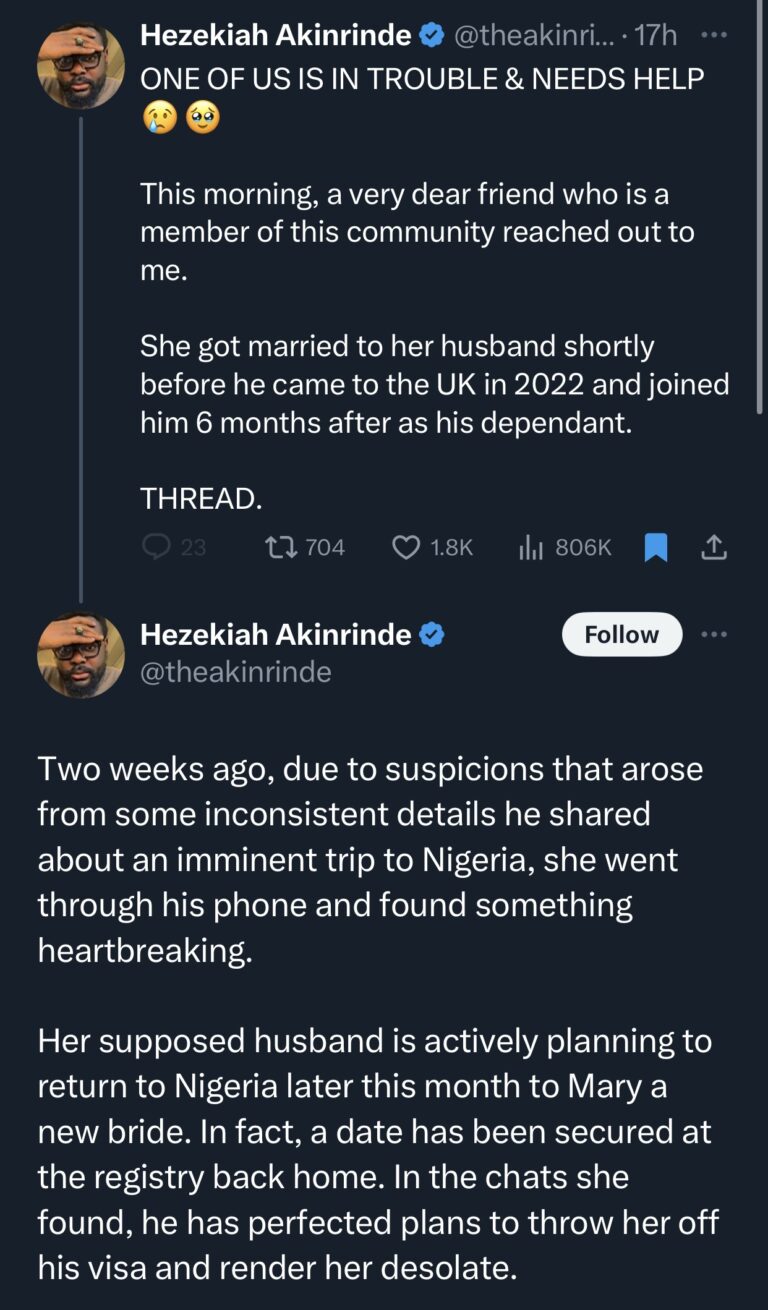Open more options next to the Follow button
Screen dimensions: 768x1310
point(715,634)
